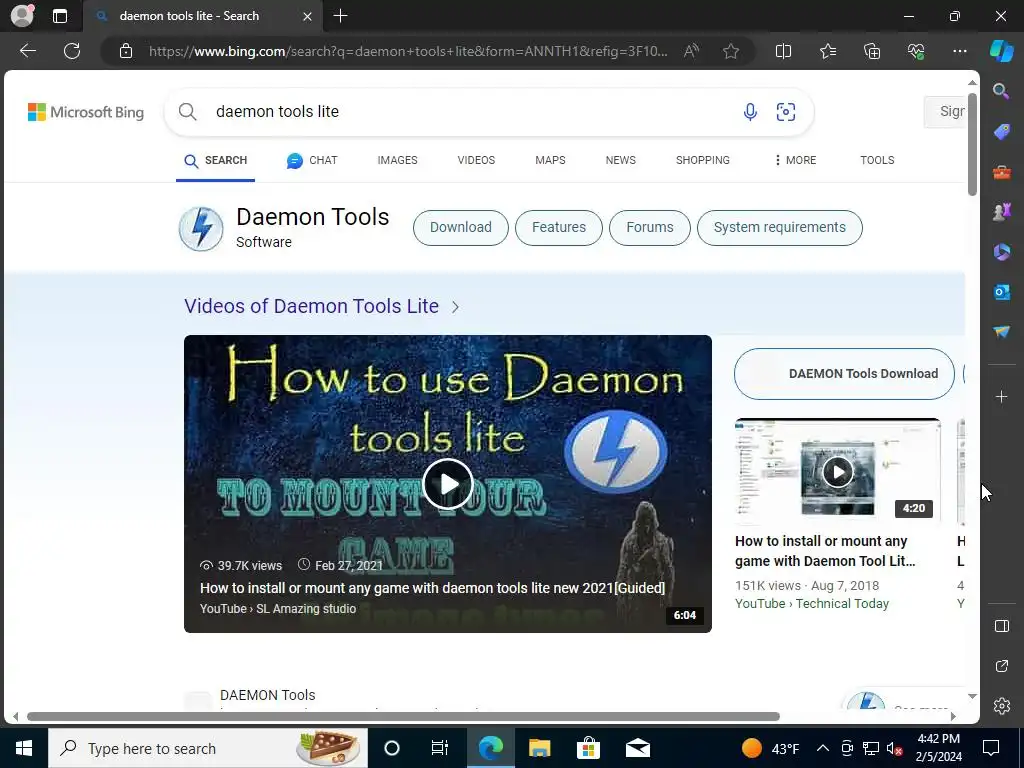Click the System requirements pill button
Viewport: 1024px width, 768px height.
pos(780,228)
